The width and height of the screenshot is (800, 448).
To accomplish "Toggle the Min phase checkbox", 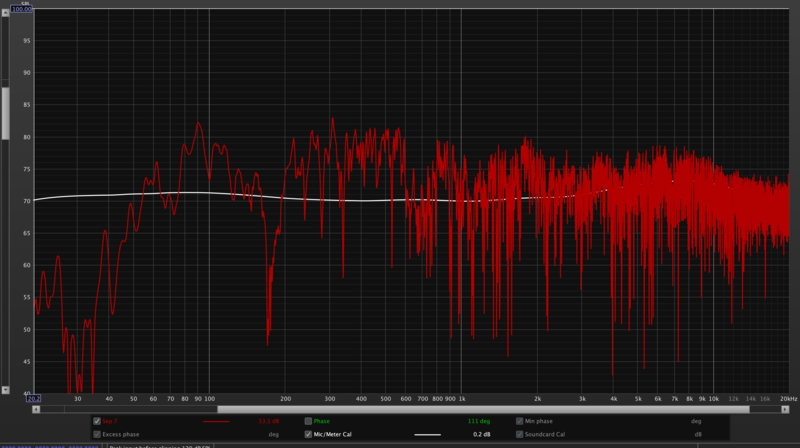I will (519, 422).
